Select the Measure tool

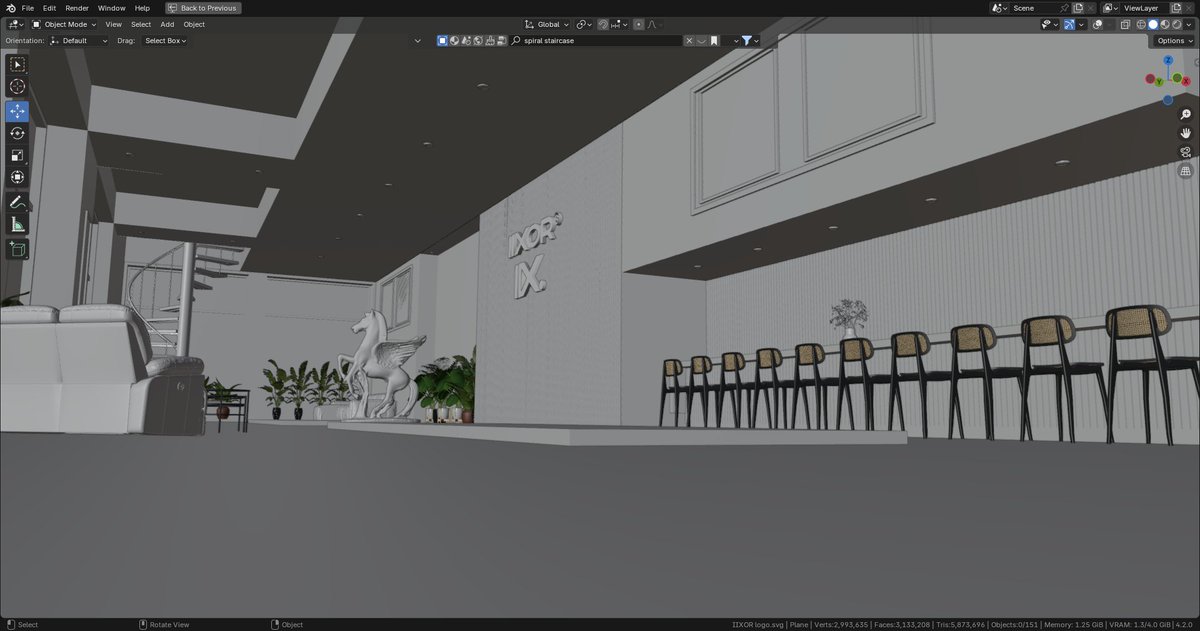17,223
